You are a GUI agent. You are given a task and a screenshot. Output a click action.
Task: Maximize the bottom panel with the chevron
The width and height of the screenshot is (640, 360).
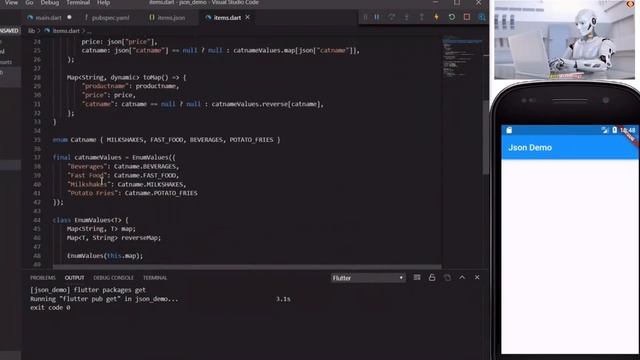(x=462, y=278)
